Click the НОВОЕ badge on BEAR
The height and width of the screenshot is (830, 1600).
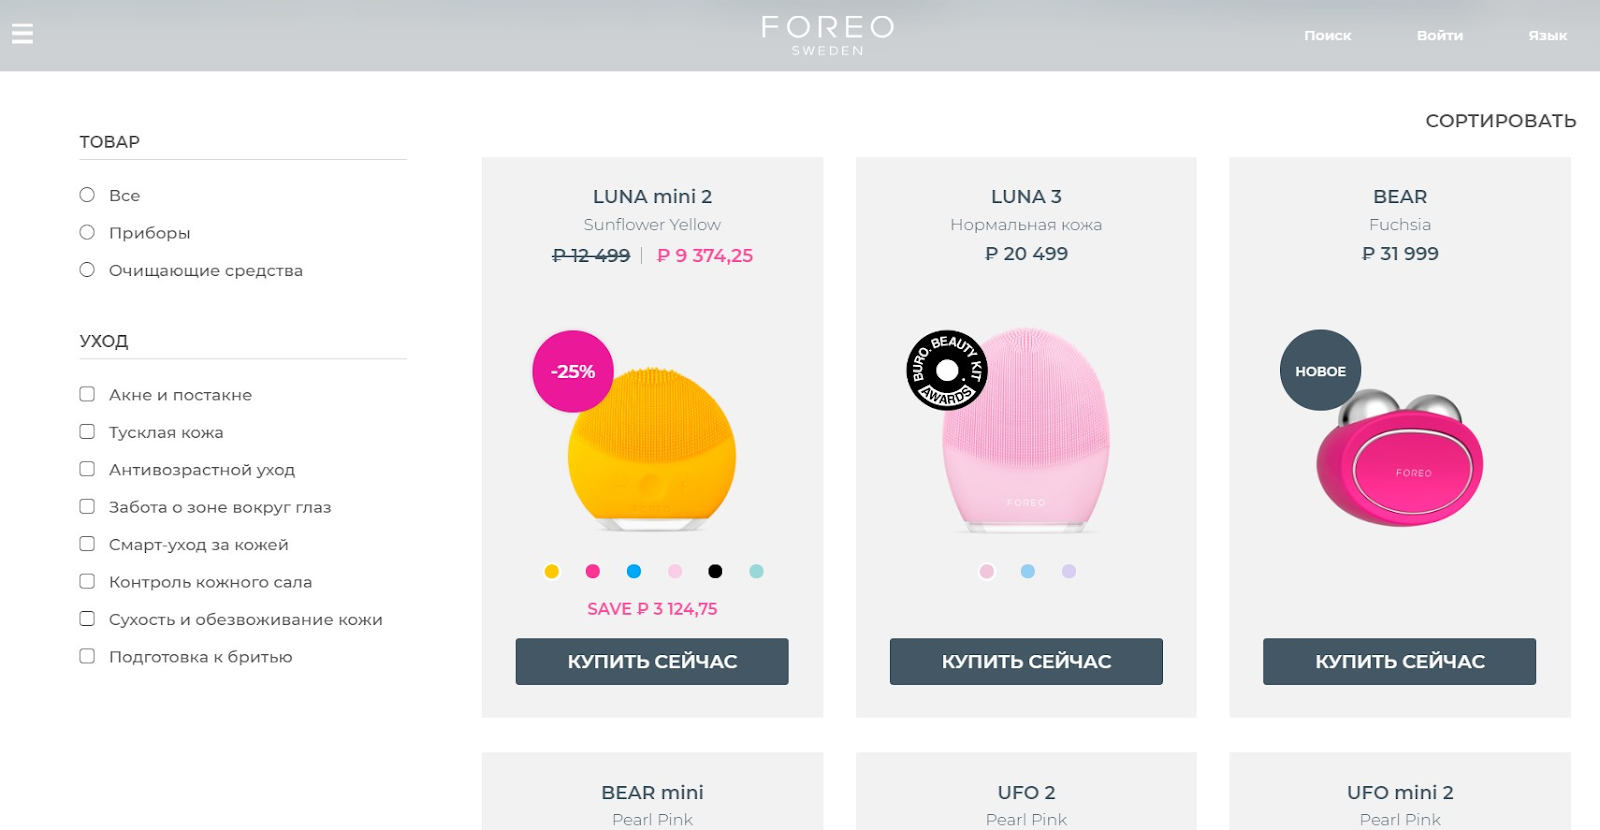[x=1320, y=370]
